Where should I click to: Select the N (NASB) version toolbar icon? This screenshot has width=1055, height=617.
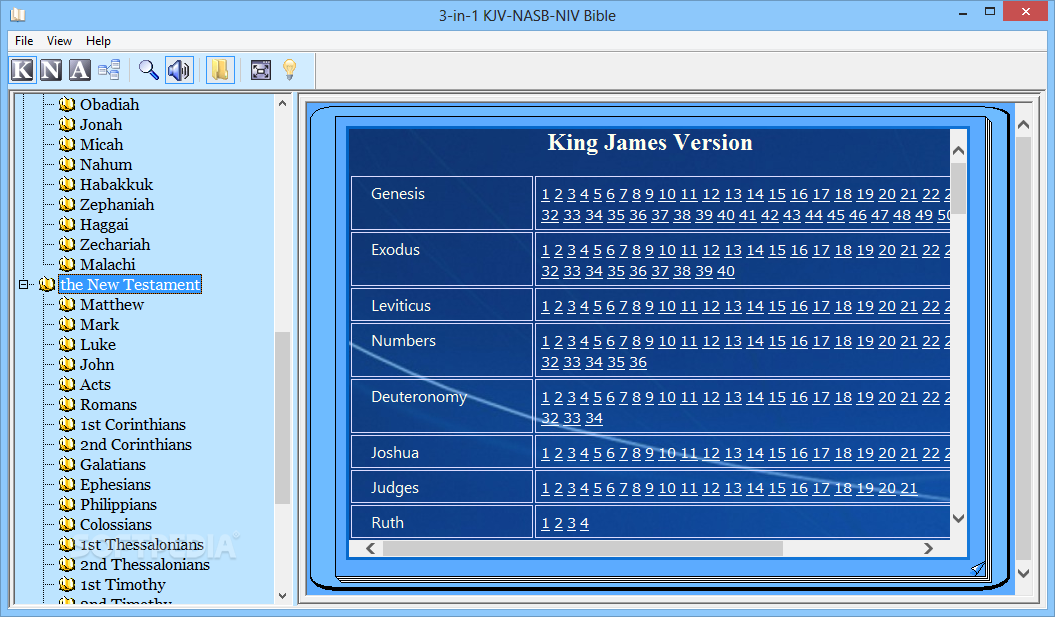pyautogui.click(x=51, y=70)
